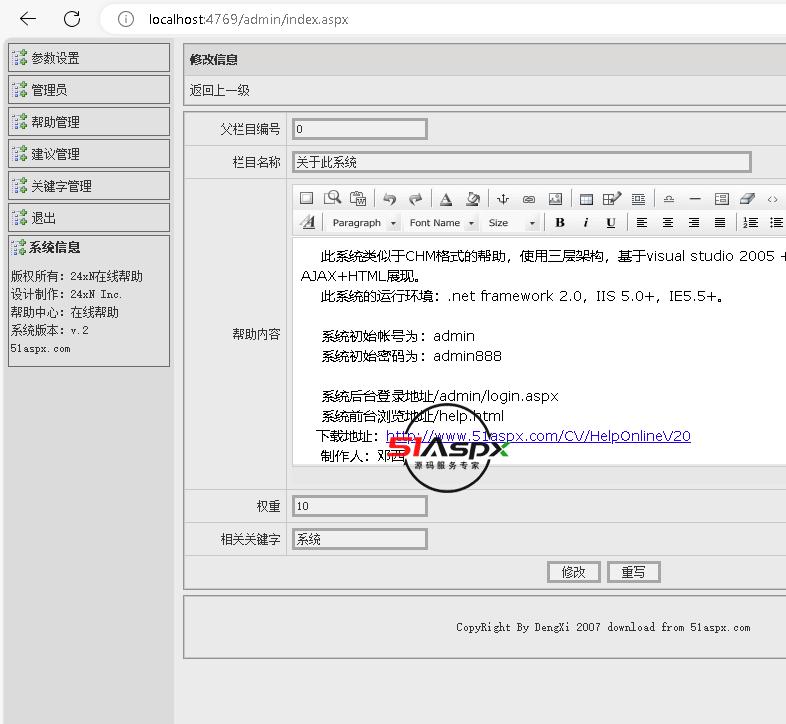This screenshot has height=724, width=786.
Task: Open 帮助管理 in the sidebar
Action: point(89,122)
